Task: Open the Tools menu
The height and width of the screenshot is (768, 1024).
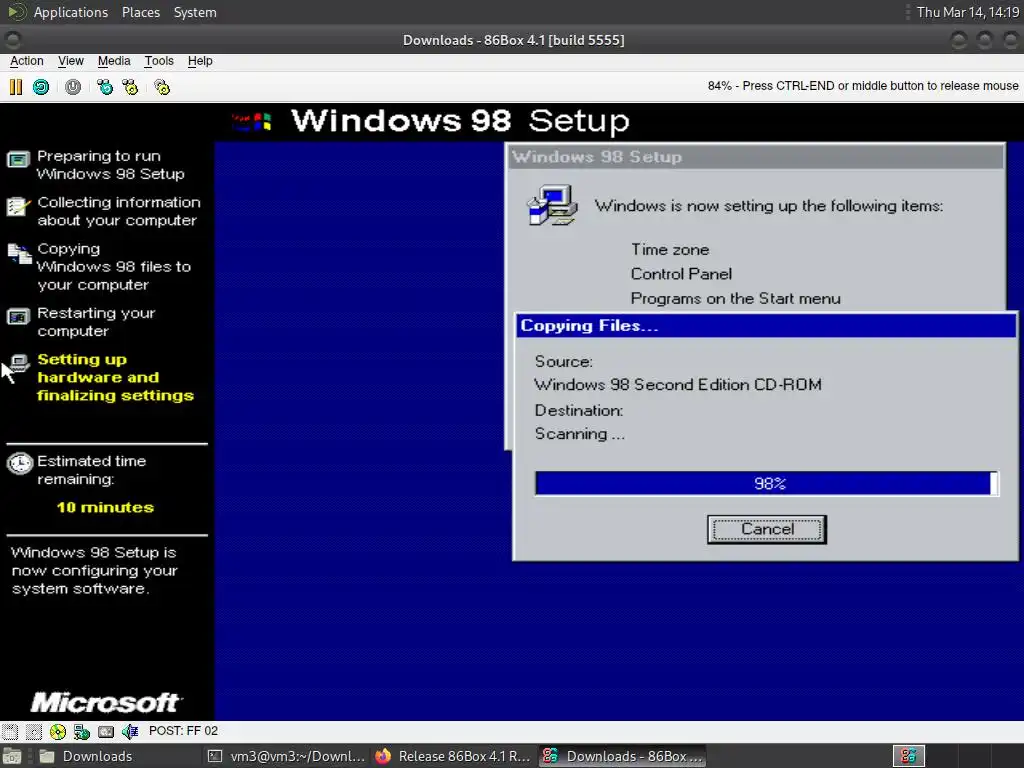Action: pos(159,61)
